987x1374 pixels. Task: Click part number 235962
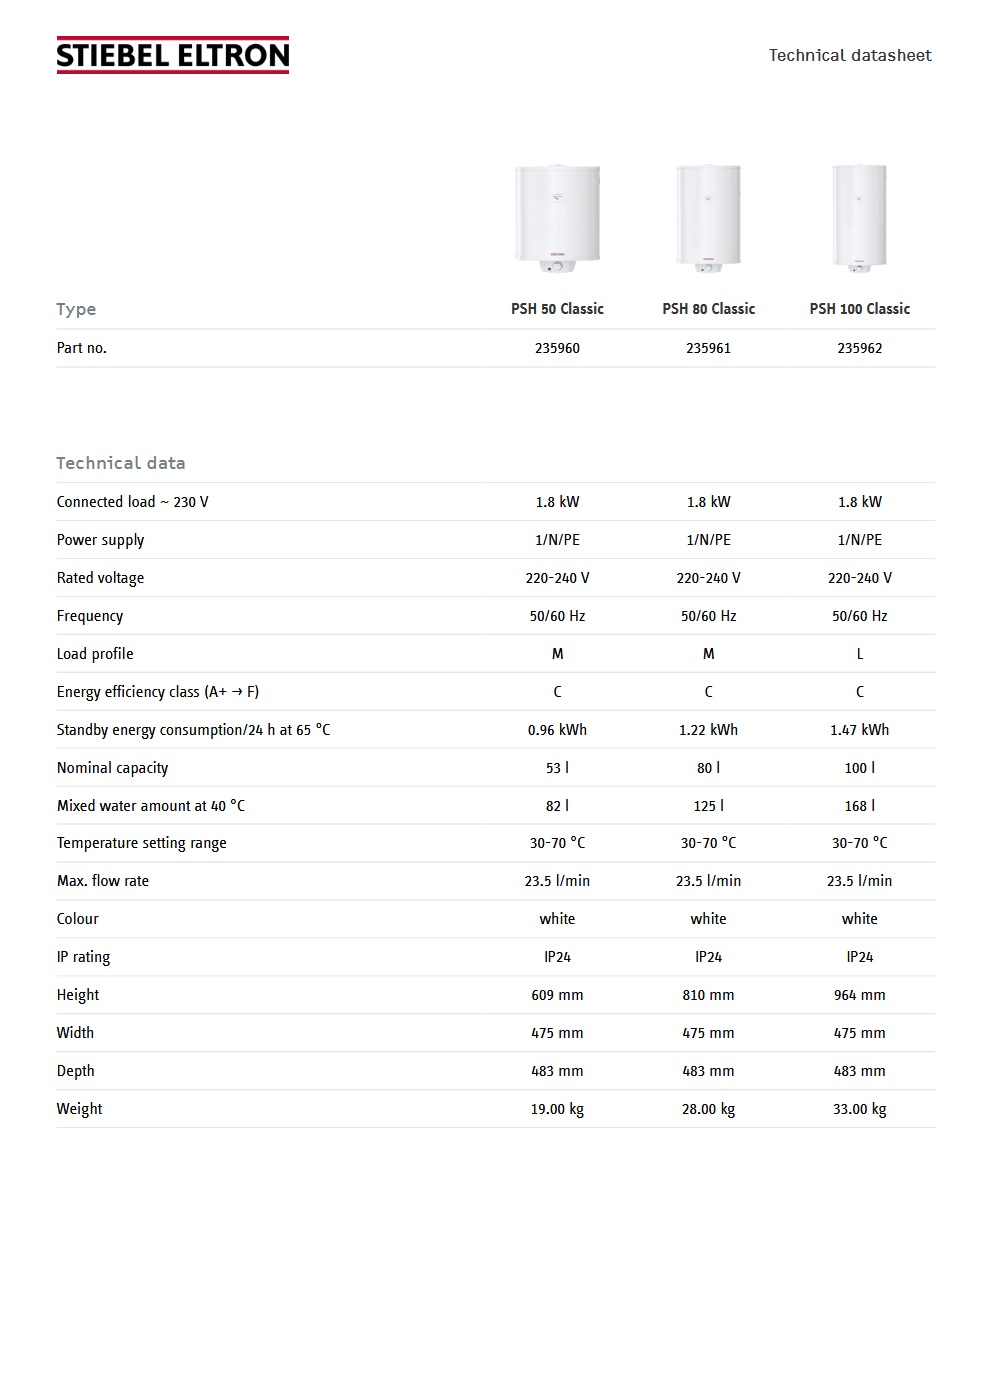[859, 348]
